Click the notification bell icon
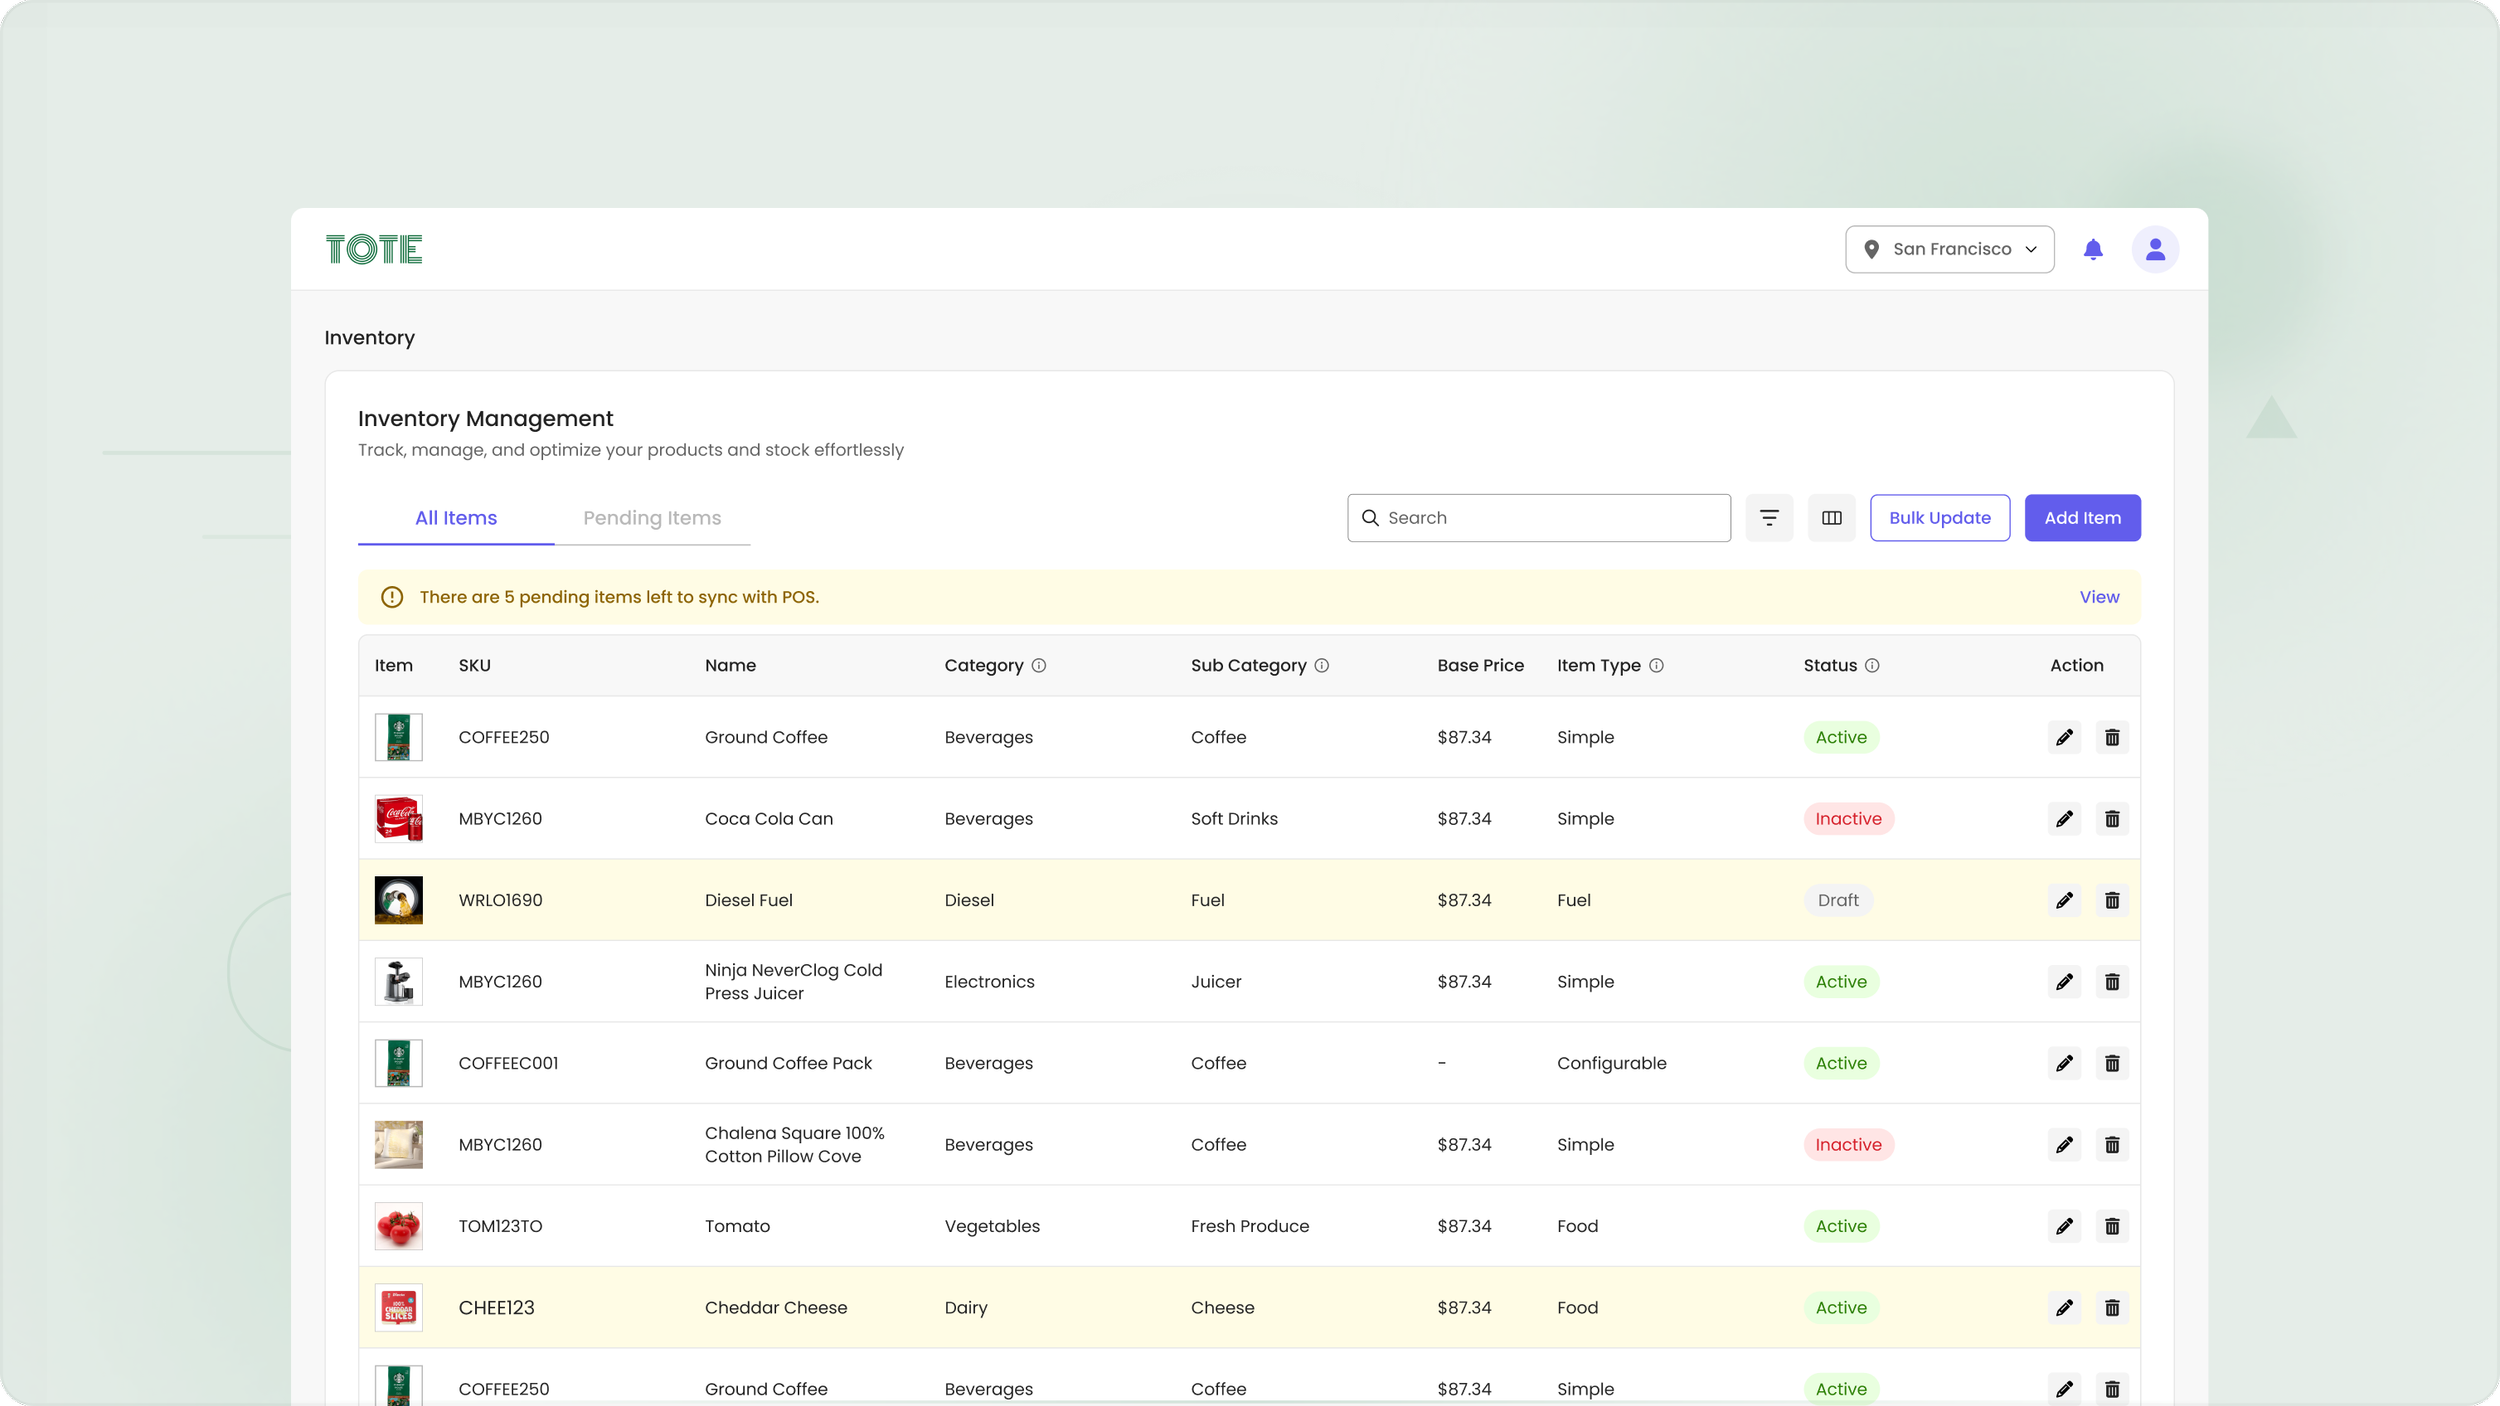Screen dimensions: 2500x1406 pyautogui.click(x=2092, y=249)
